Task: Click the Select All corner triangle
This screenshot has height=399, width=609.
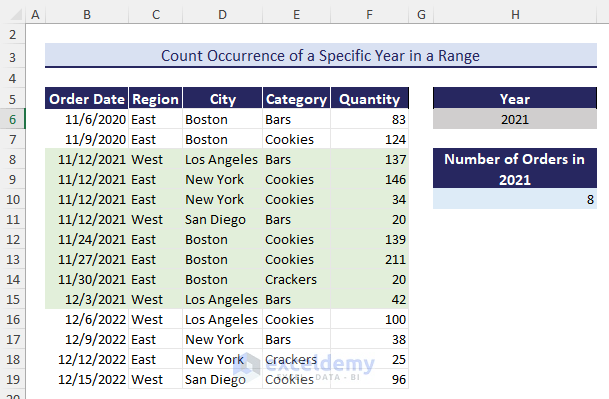Action: pos(16,14)
